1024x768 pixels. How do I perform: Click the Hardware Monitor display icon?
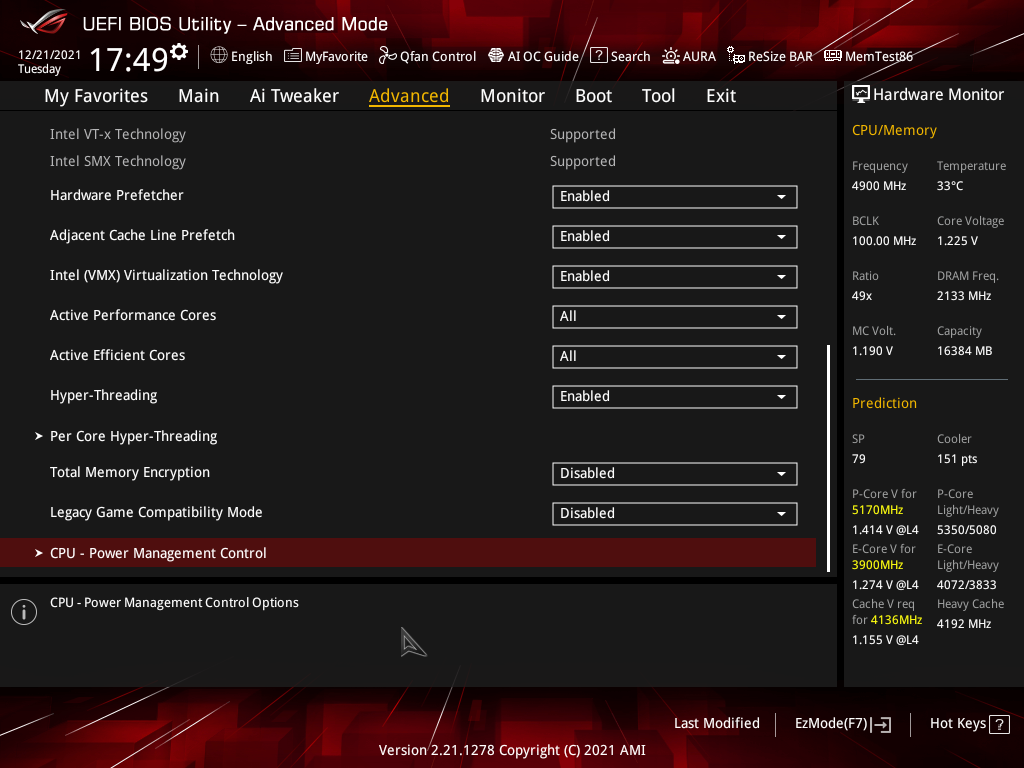[x=861, y=95]
